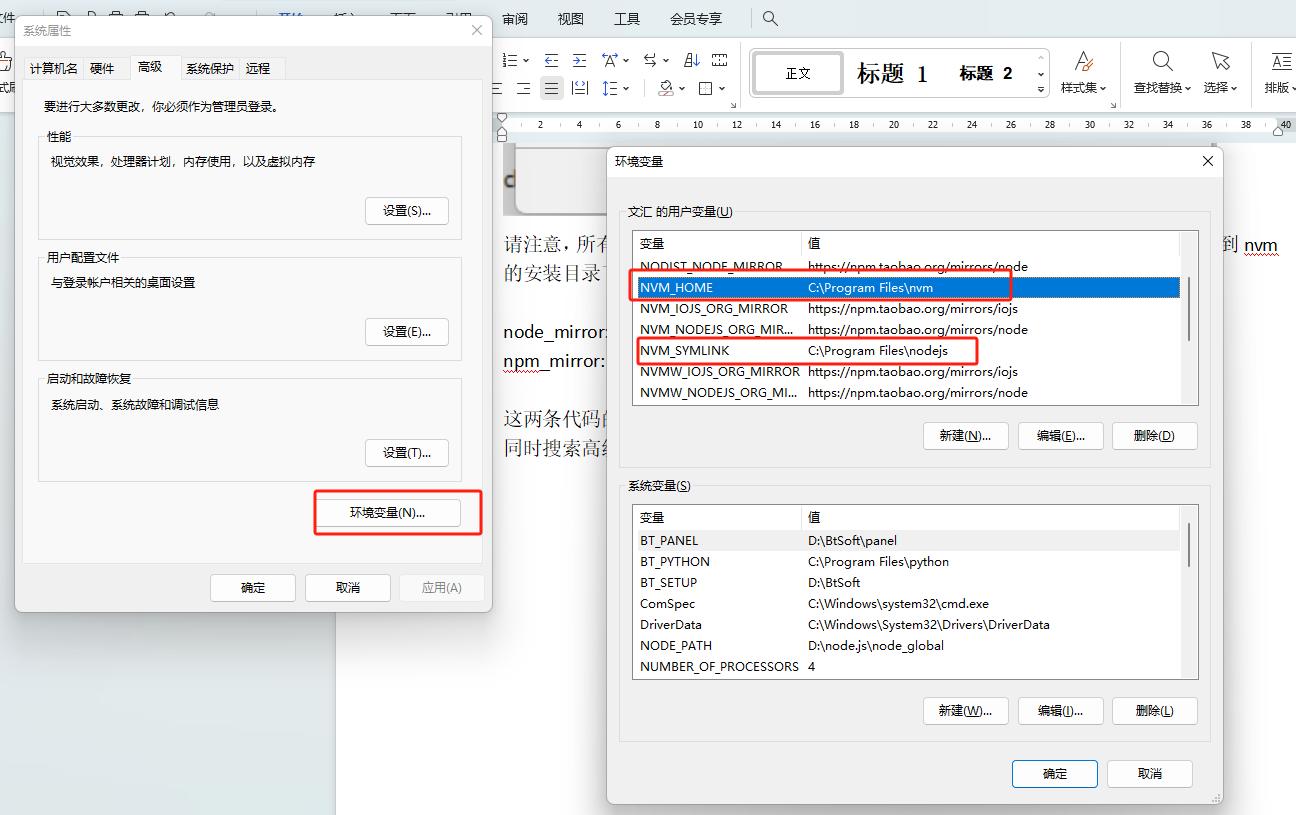The height and width of the screenshot is (815, 1296).
Task: Click the numbered list icon in WPS ribbon
Action: pyautogui.click(x=510, y=60)
